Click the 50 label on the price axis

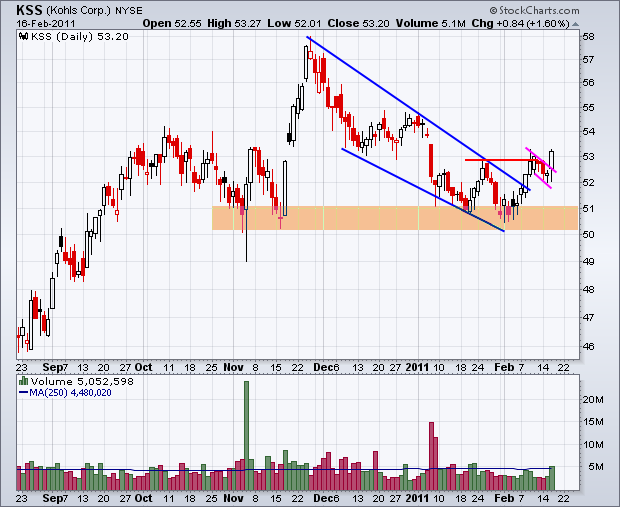click(x=588, y=234)
